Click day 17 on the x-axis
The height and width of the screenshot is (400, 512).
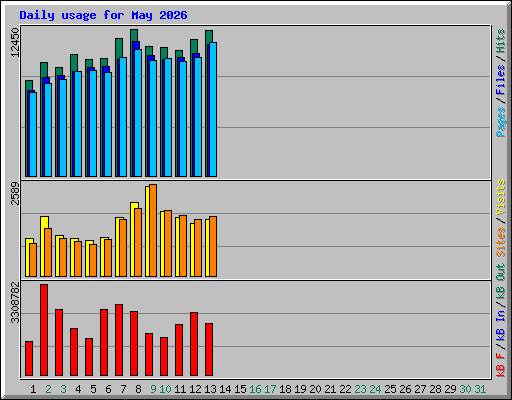[270, 389]
